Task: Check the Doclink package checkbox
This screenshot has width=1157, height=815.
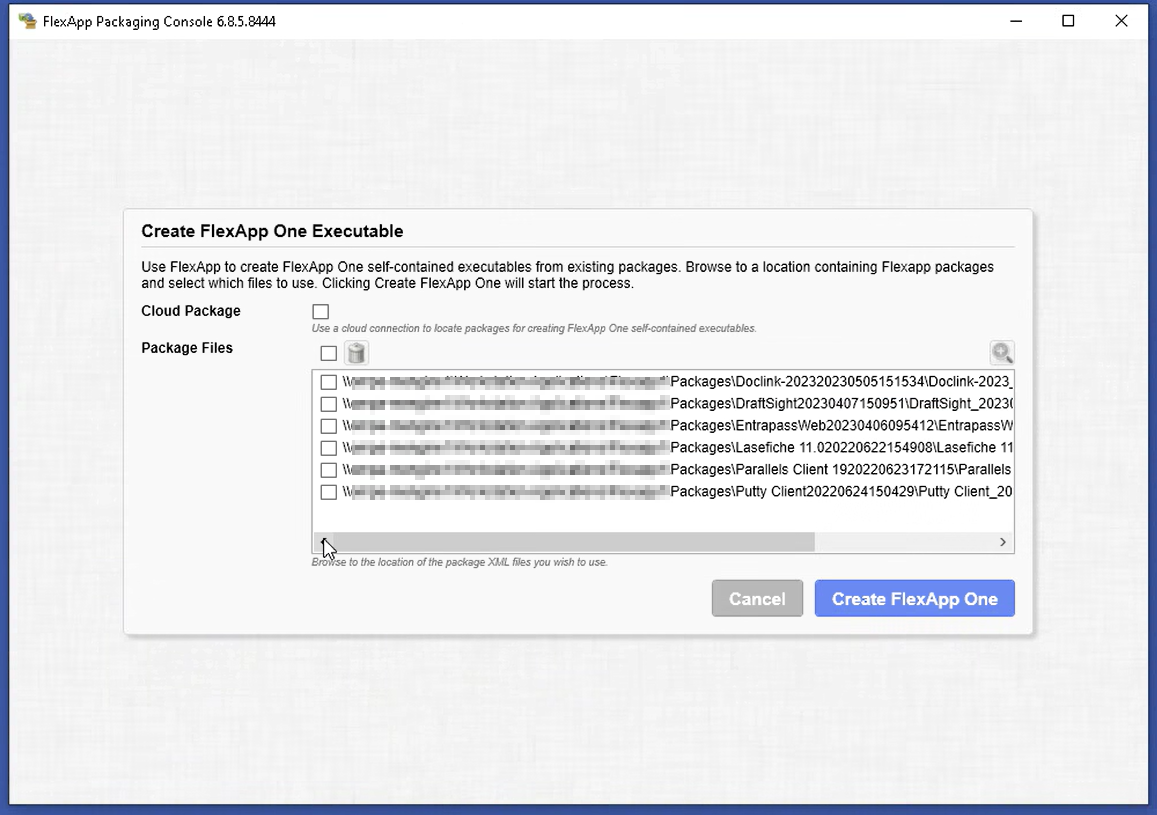Action: pos(328,382)
